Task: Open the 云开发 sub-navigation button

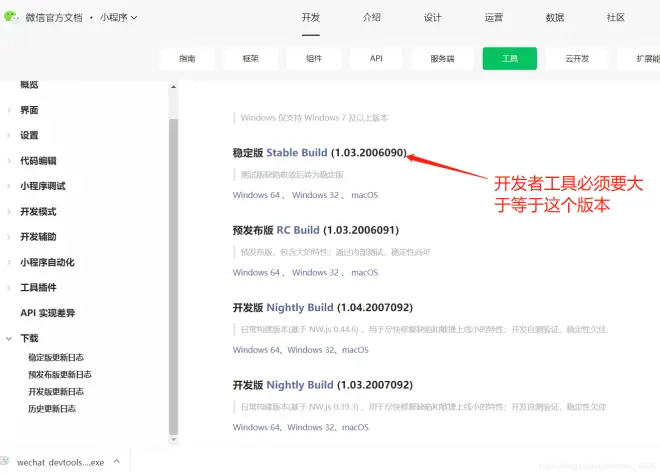Action: click(x=577, y=59)
